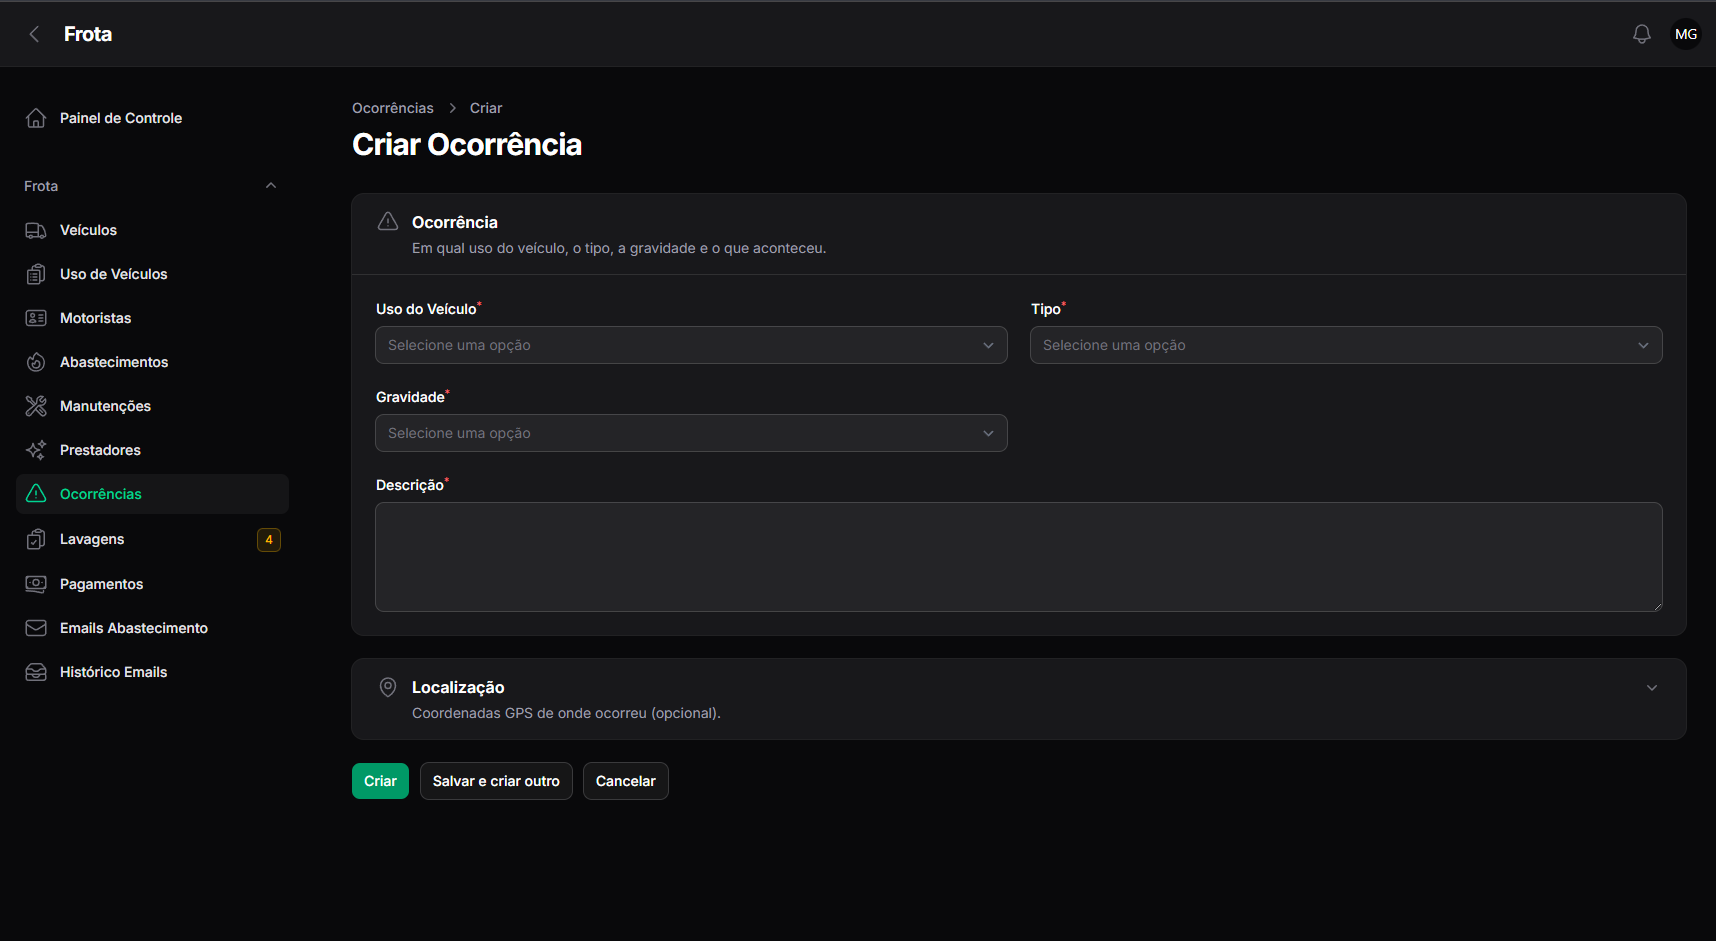1716x941 pixels.
Task: Click the Manutenções wrench icon
Action: click(x=36, y=406)
